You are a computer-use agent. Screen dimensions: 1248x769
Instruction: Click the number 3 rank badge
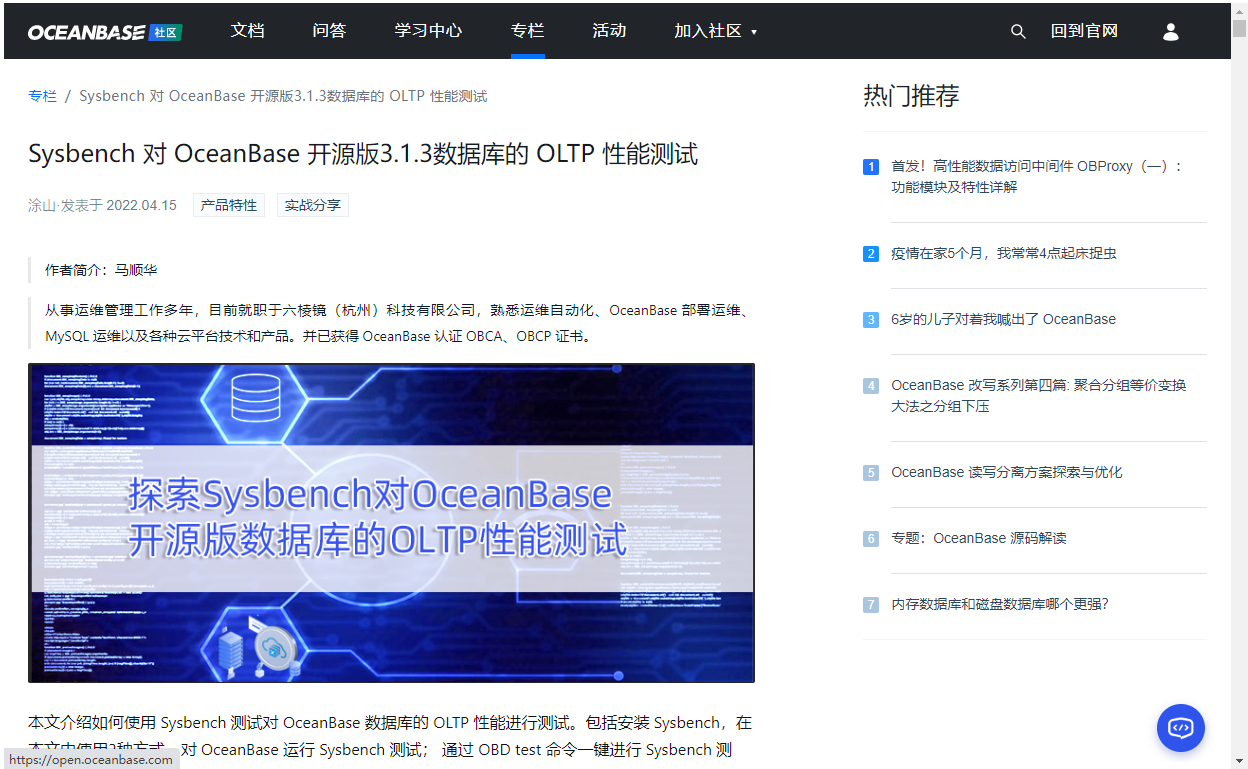(x=871, y=320)
